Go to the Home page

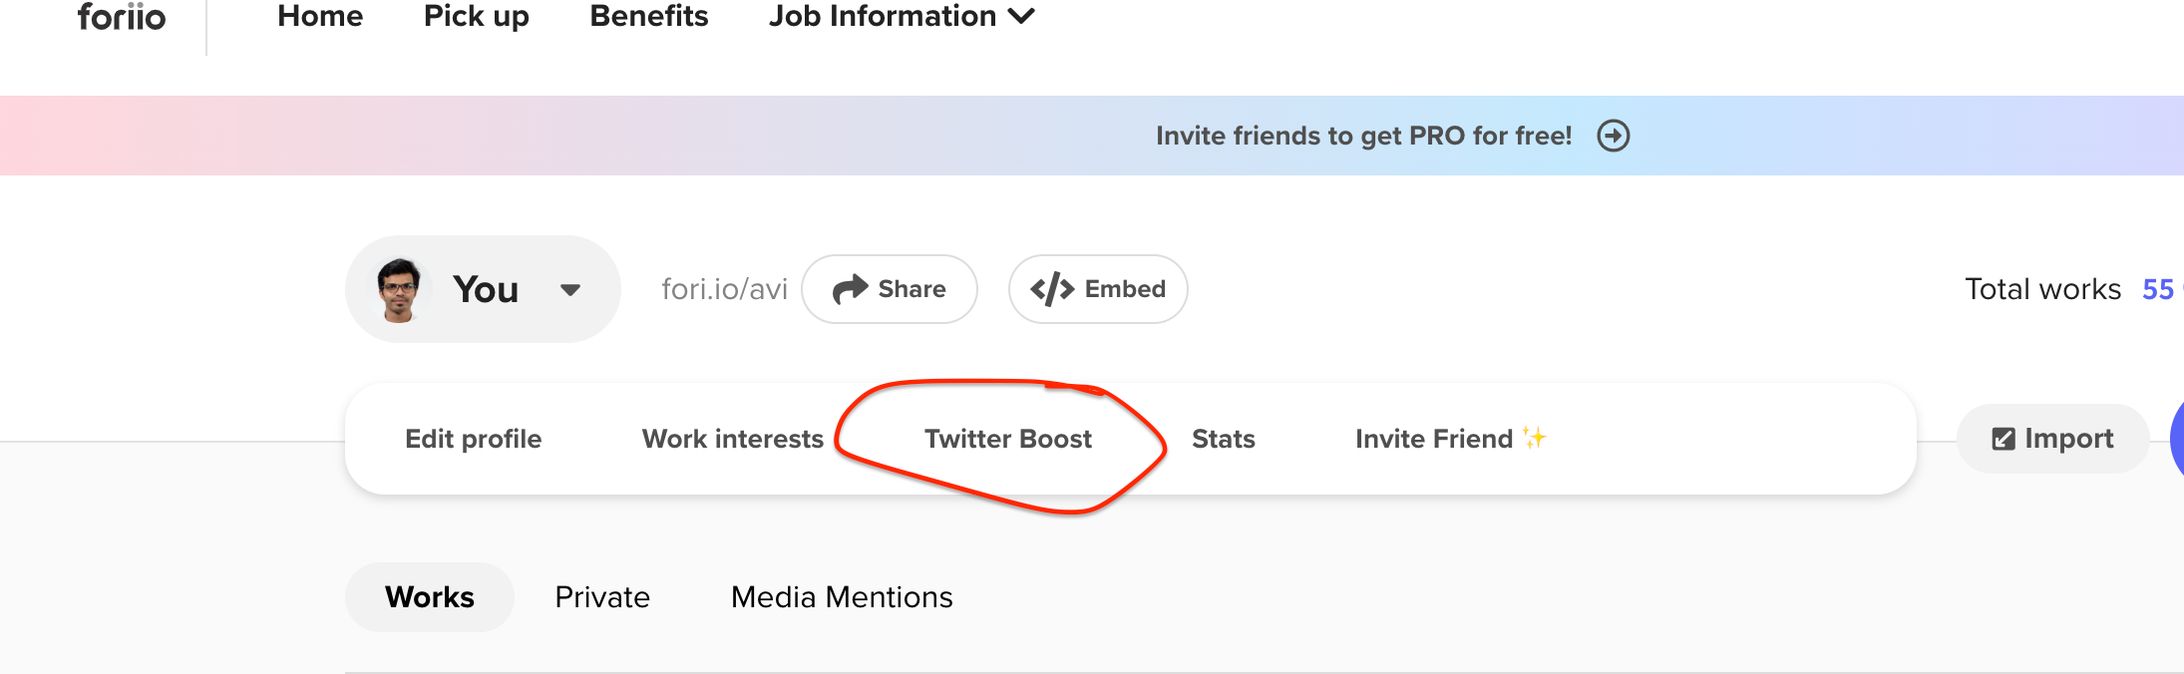coord(320,17)
